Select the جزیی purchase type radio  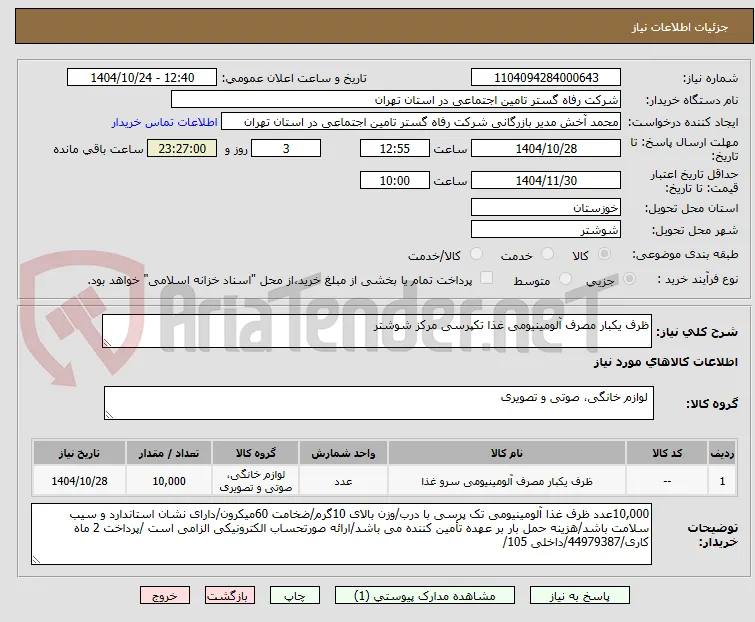(x=629, y=279)
